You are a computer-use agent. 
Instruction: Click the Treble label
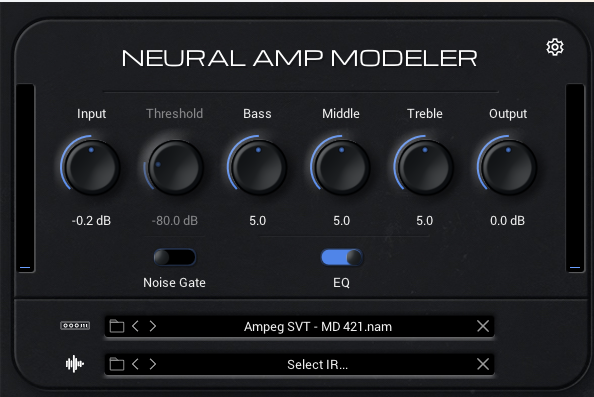coord(425,114)
